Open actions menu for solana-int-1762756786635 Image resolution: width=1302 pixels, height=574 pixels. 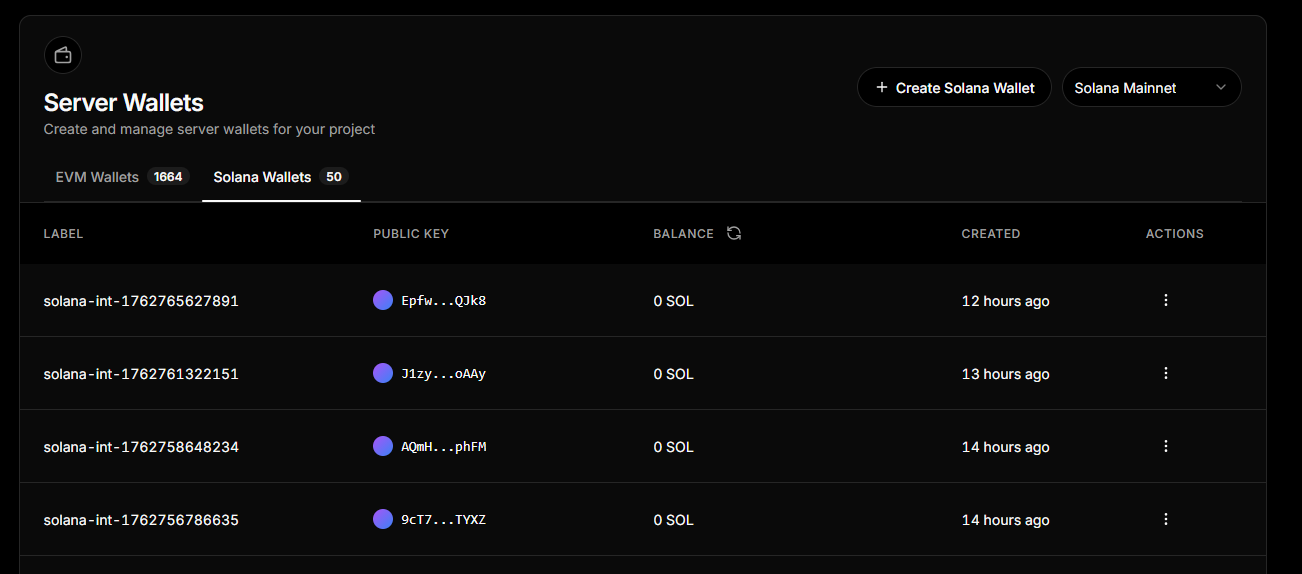tap(1165, 519)
